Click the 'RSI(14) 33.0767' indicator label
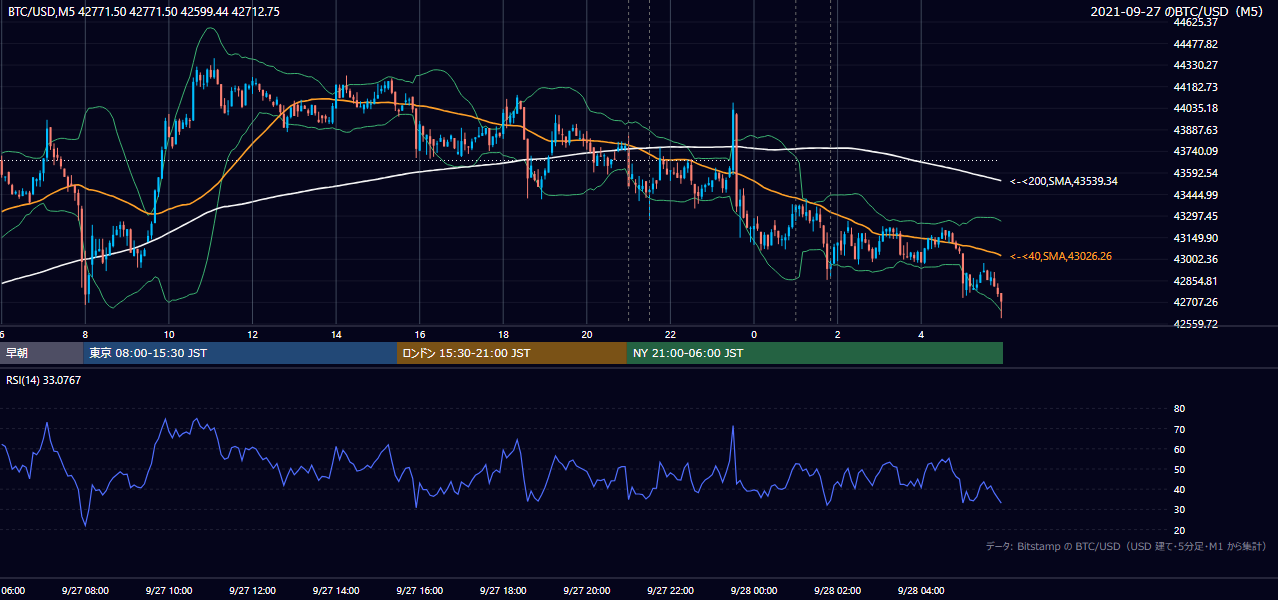Screen dimensions: 1278x600 [x=44, y=380]
